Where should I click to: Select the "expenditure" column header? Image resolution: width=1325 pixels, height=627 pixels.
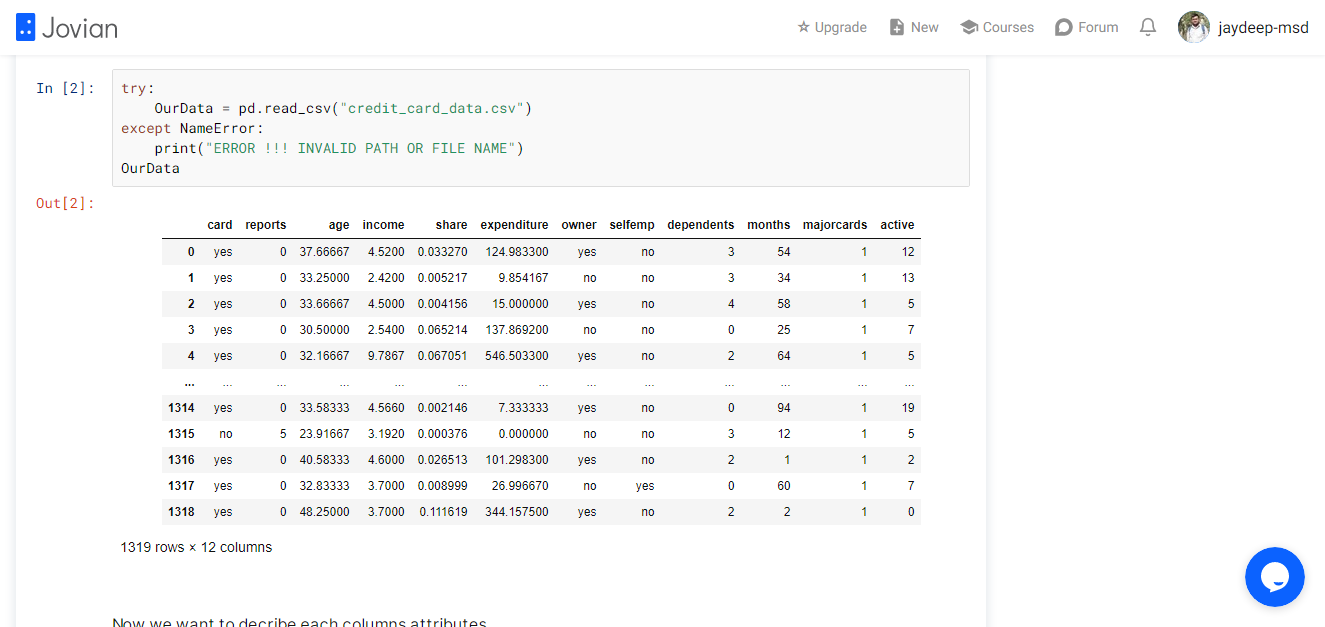point(514,225)
